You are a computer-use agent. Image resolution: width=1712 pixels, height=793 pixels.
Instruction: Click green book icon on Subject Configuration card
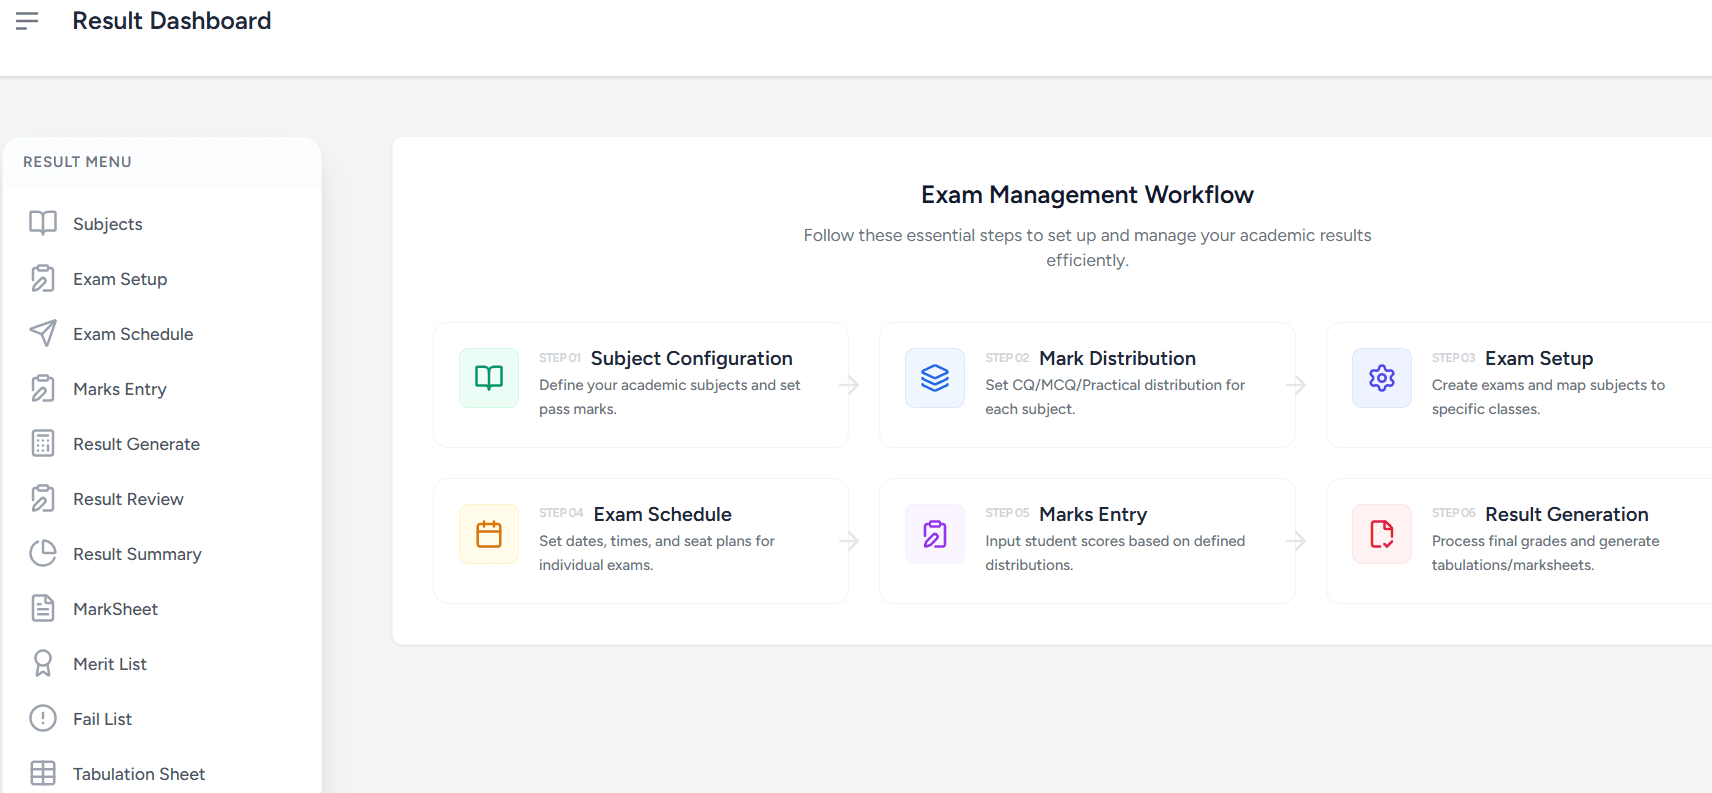489,378
